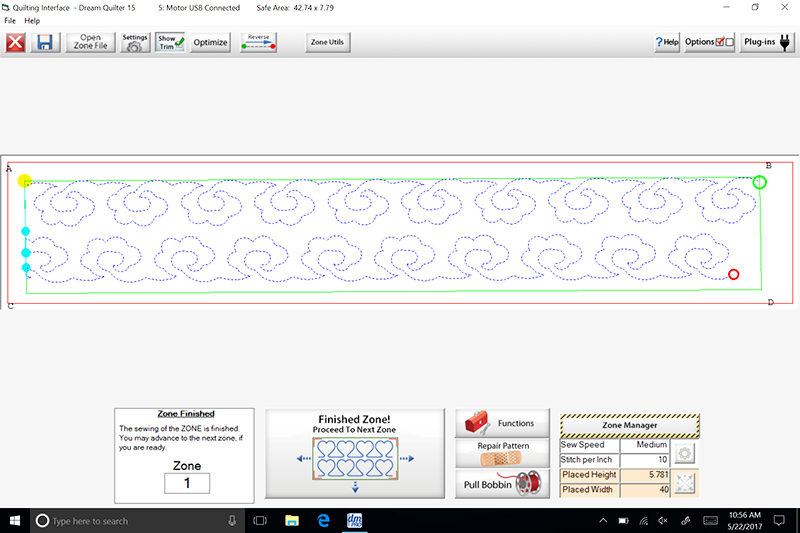Image resolution: width=800 pixels, height=533 pixels.
Task: Click the red X exit icon
Action: [15, 43]
